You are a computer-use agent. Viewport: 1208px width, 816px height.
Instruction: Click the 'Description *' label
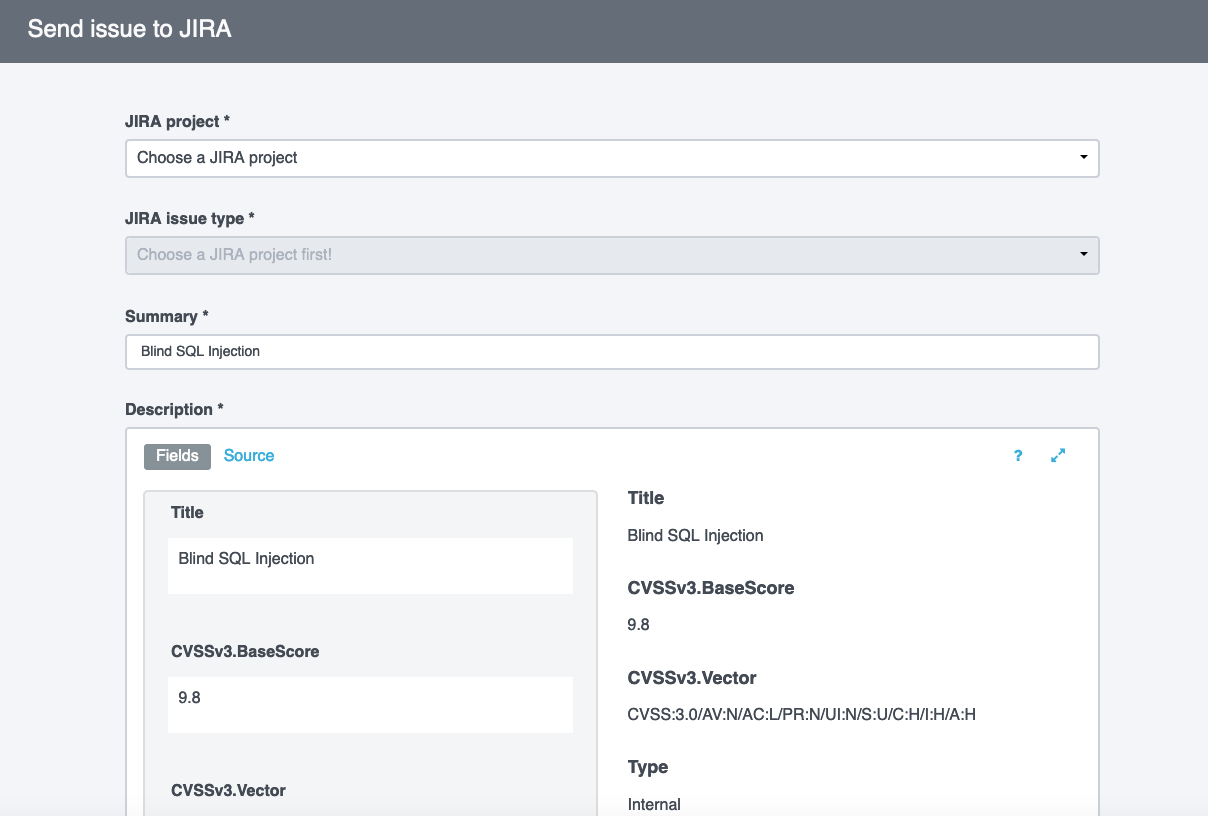(x=175, y=409)
